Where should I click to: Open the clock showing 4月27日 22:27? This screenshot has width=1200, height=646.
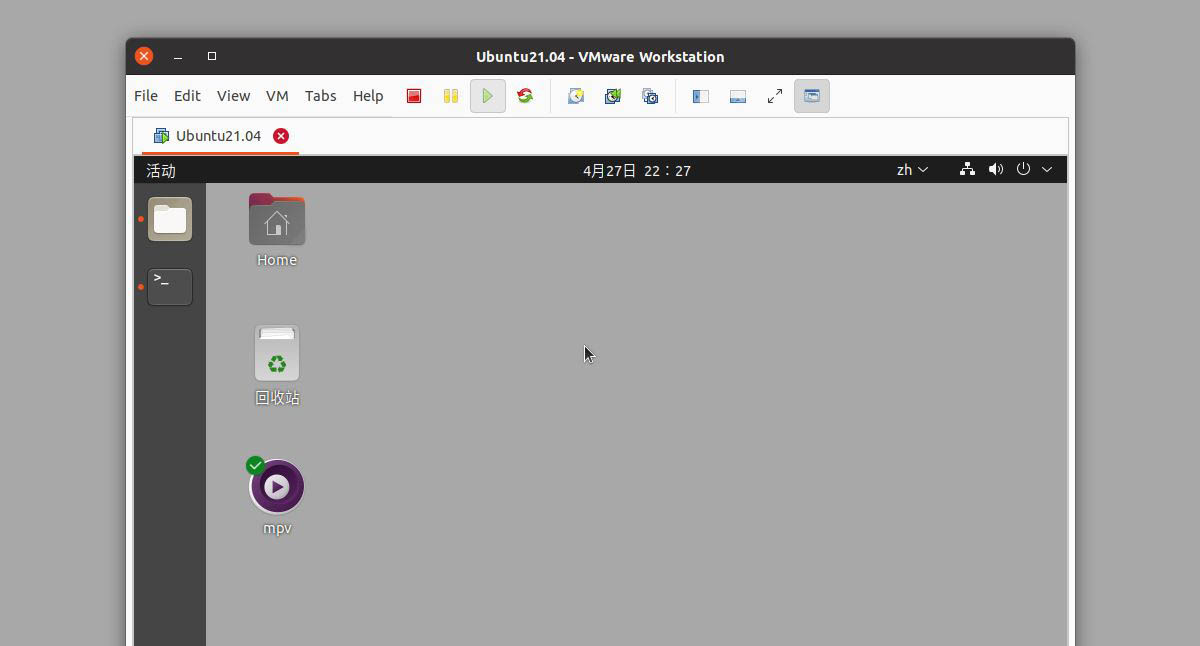(x=637, y=170)
